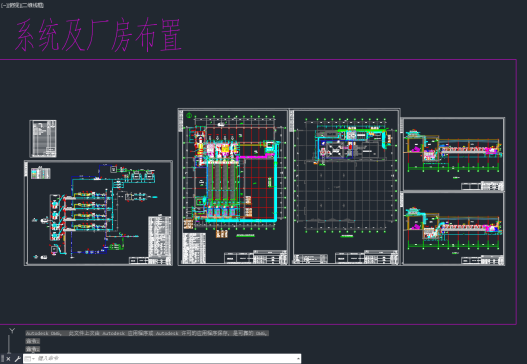527x364 pixels.
Task: Open the 二维线框 visual style menu
Action: tap(32, 5)
